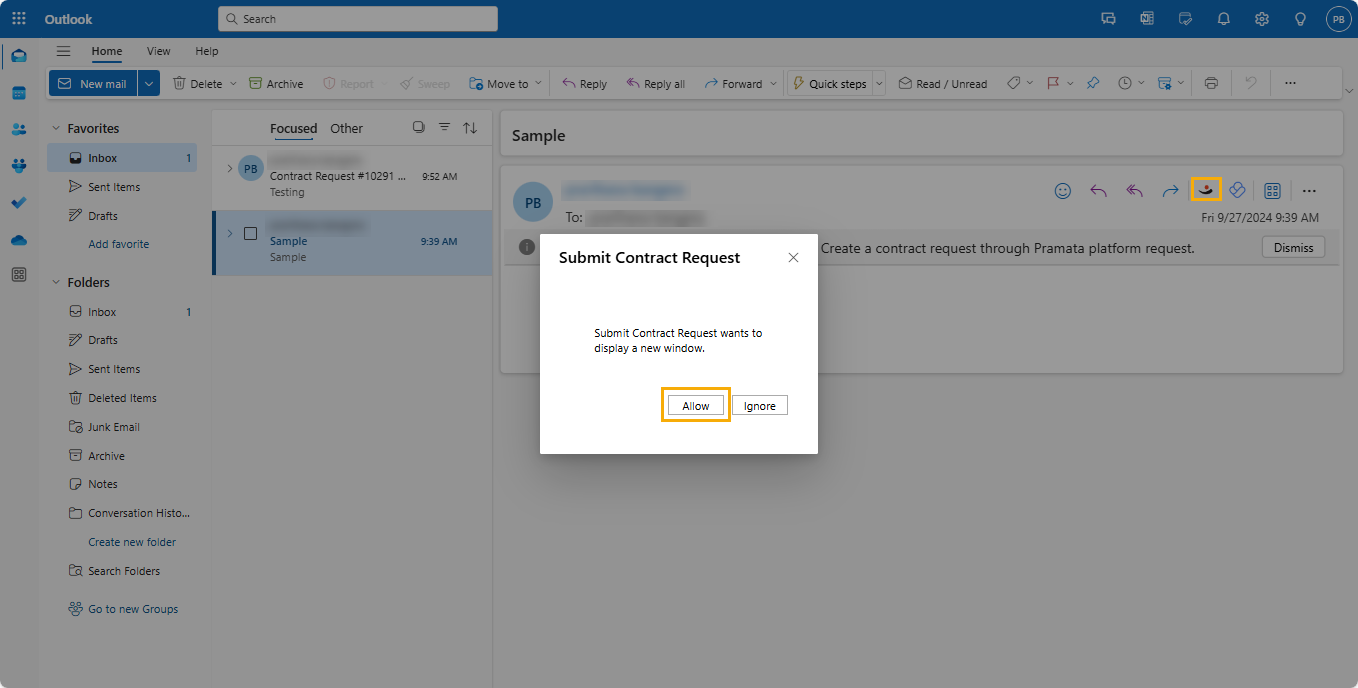
Task: Select the Focused inbox tab
Action: coord(293,128)
